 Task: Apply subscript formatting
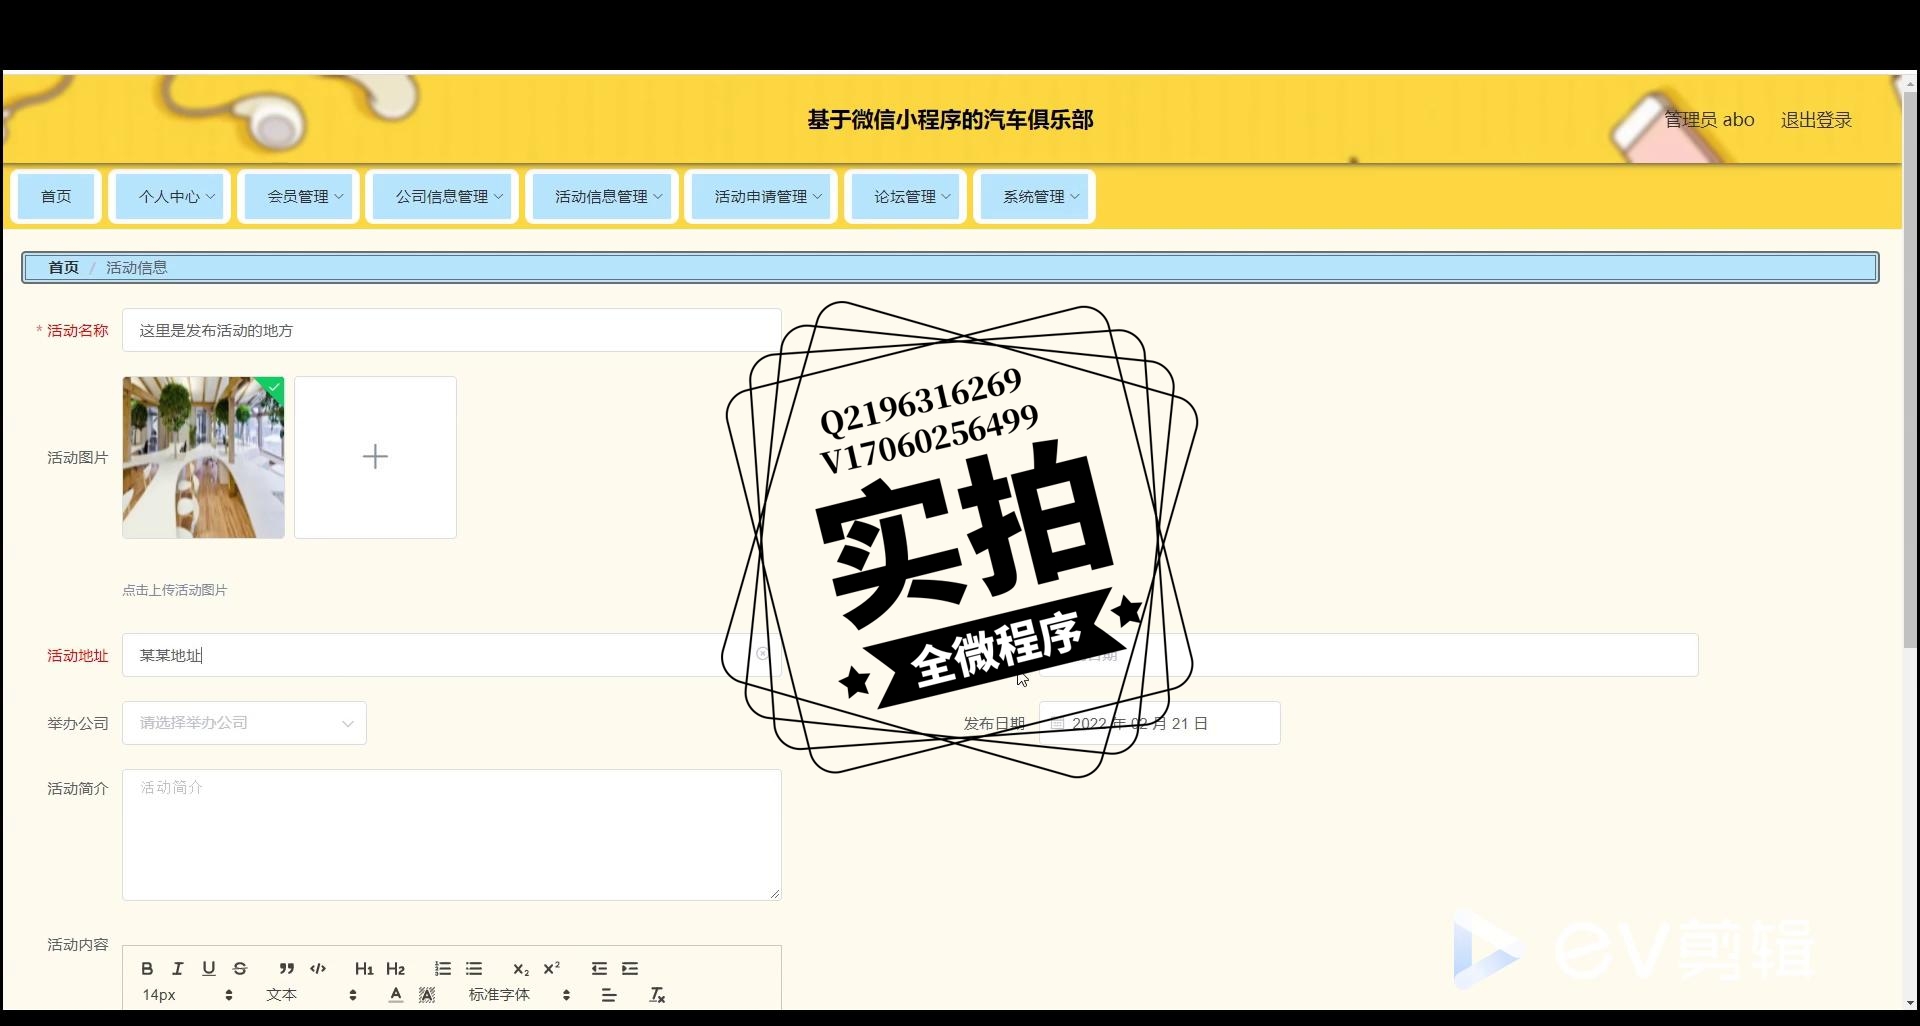point(521,968)
